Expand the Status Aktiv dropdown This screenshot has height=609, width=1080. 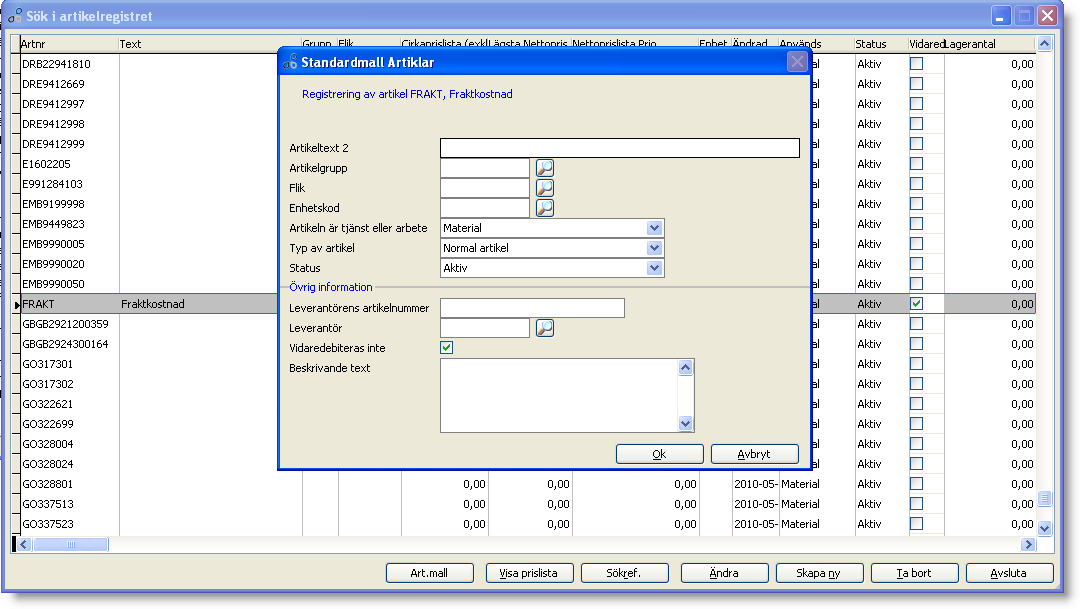[654, 268]
